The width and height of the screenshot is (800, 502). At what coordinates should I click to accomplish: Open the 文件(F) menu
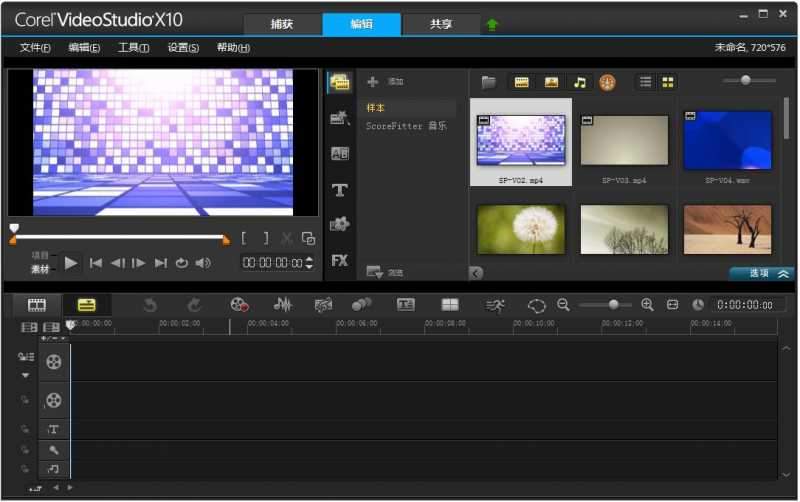[x=35, y=48]
